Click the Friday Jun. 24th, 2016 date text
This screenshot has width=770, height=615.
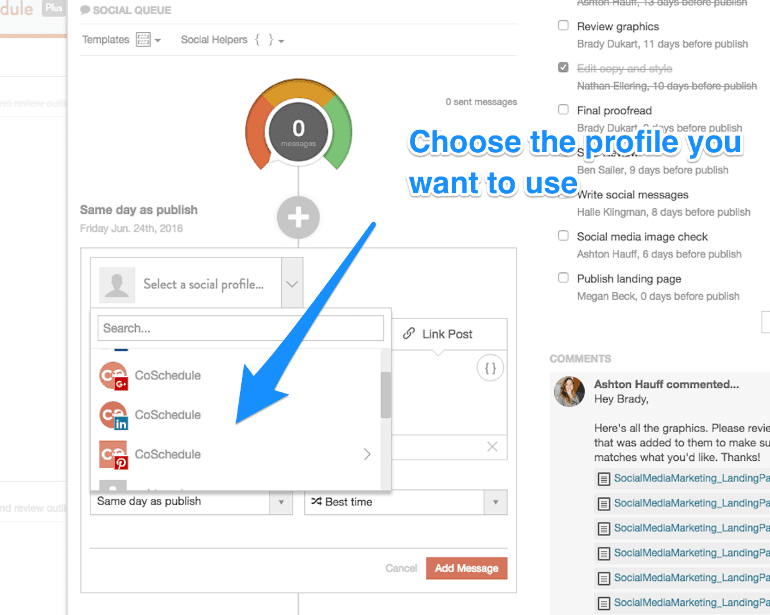(x=131, y=228)
